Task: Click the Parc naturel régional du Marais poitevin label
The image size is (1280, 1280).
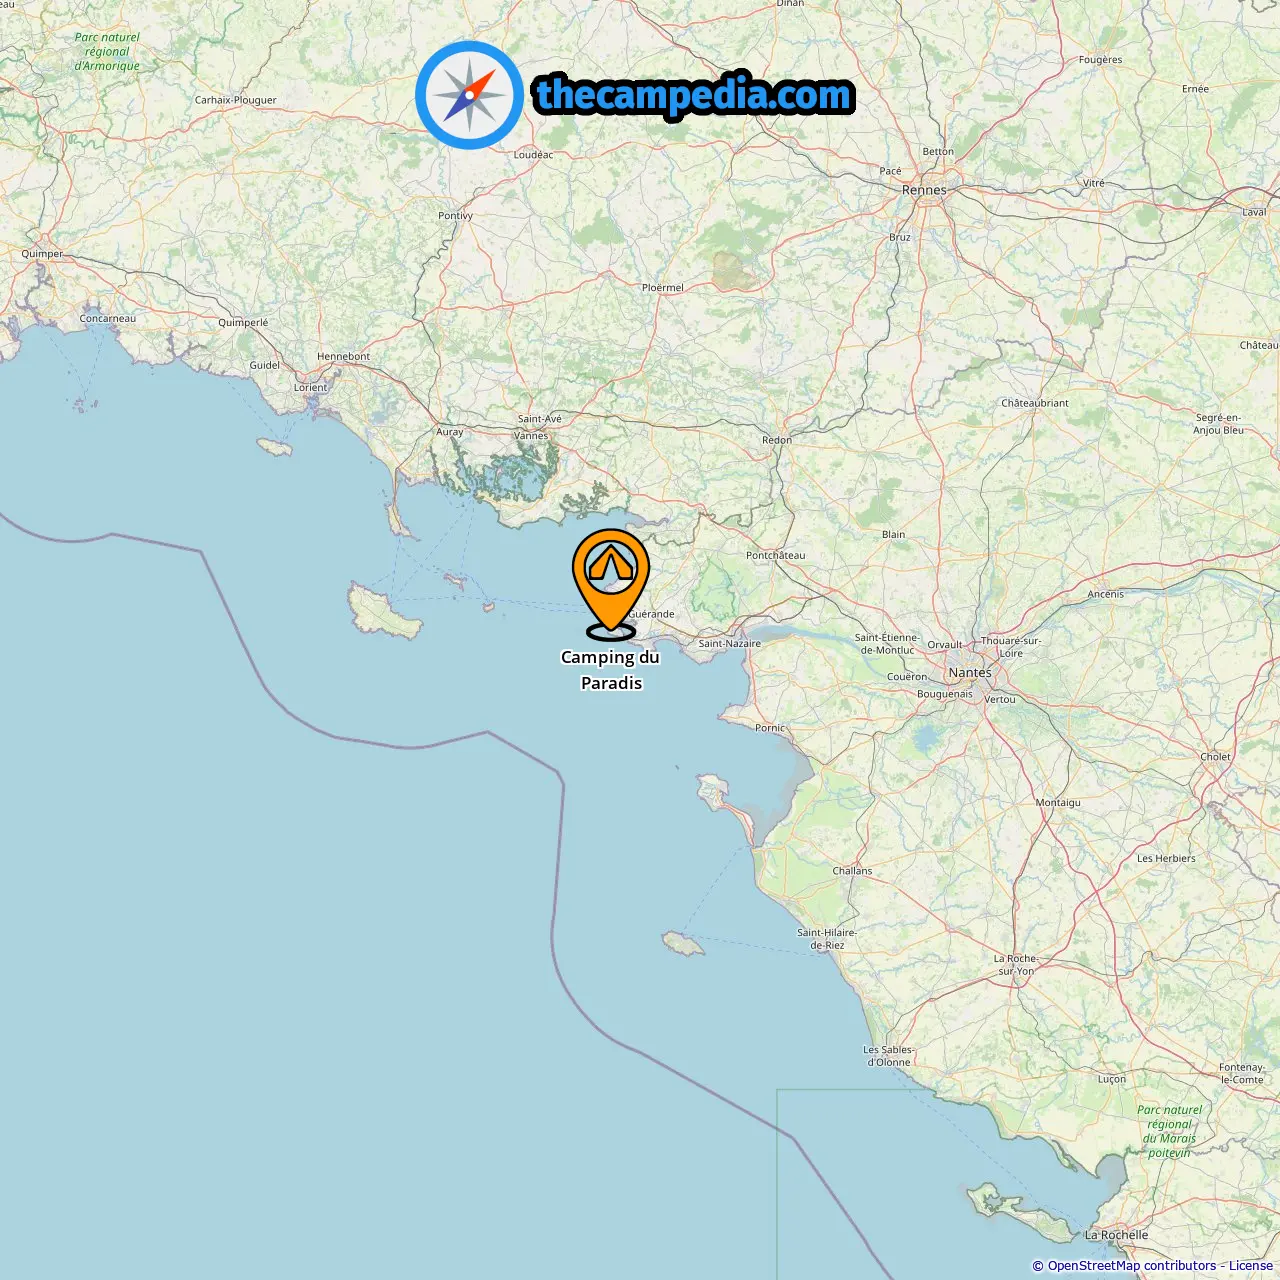Action: [1169, 1131]
